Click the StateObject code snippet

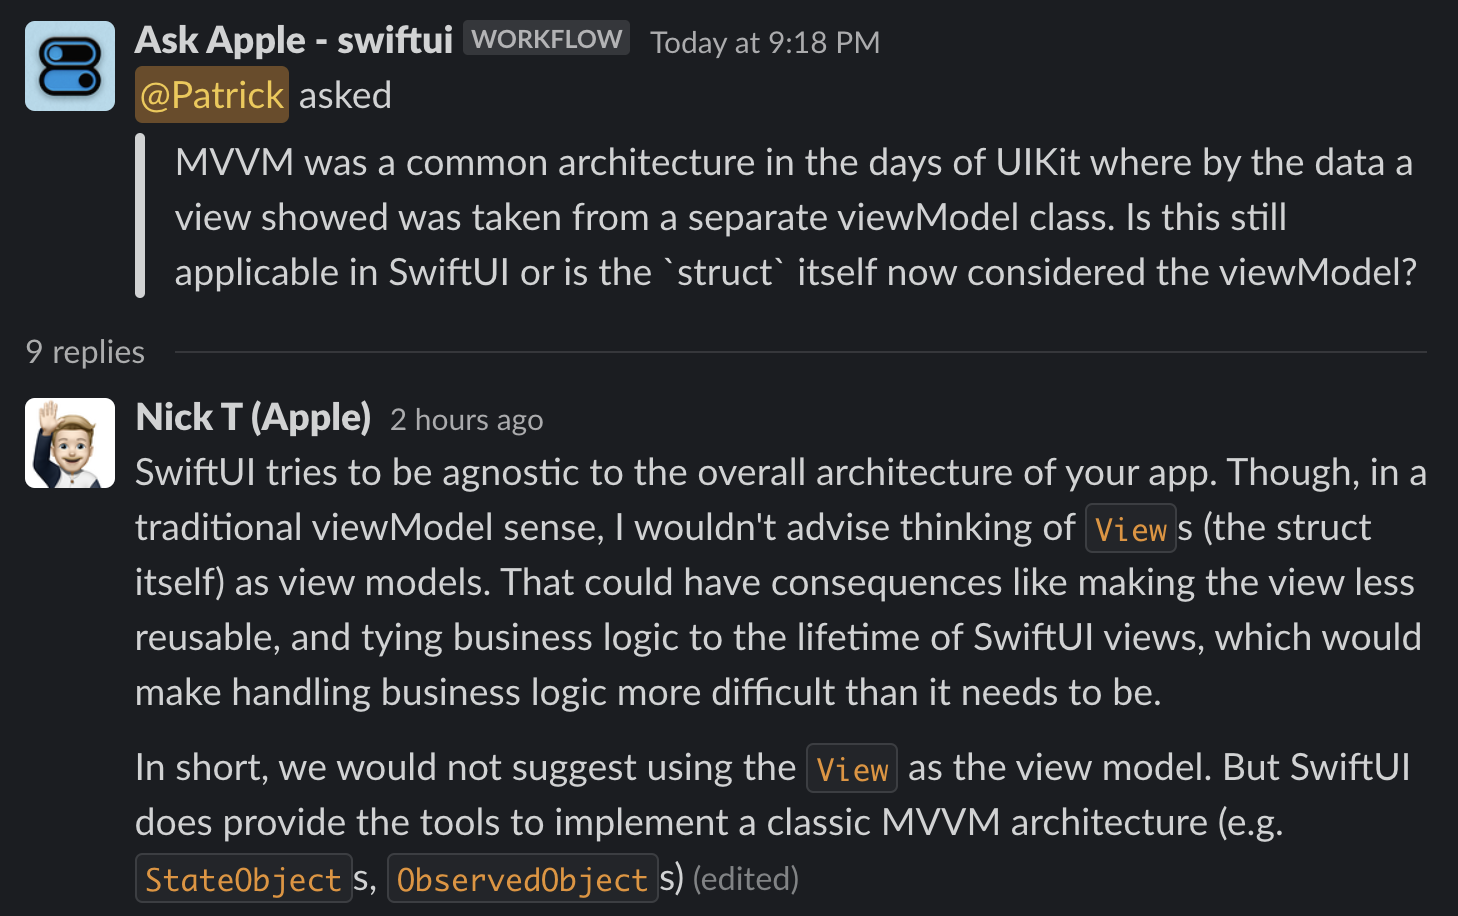point(244,879)
